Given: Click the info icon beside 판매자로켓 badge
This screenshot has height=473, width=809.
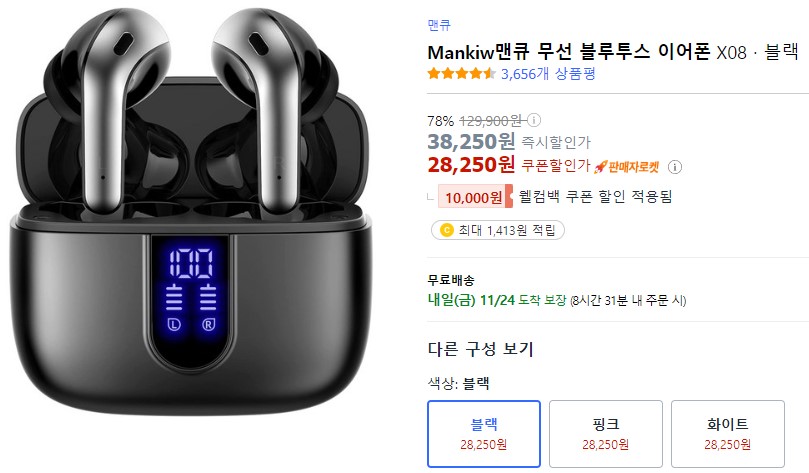Looking at the screenshot, I should [x=675, y=167].
